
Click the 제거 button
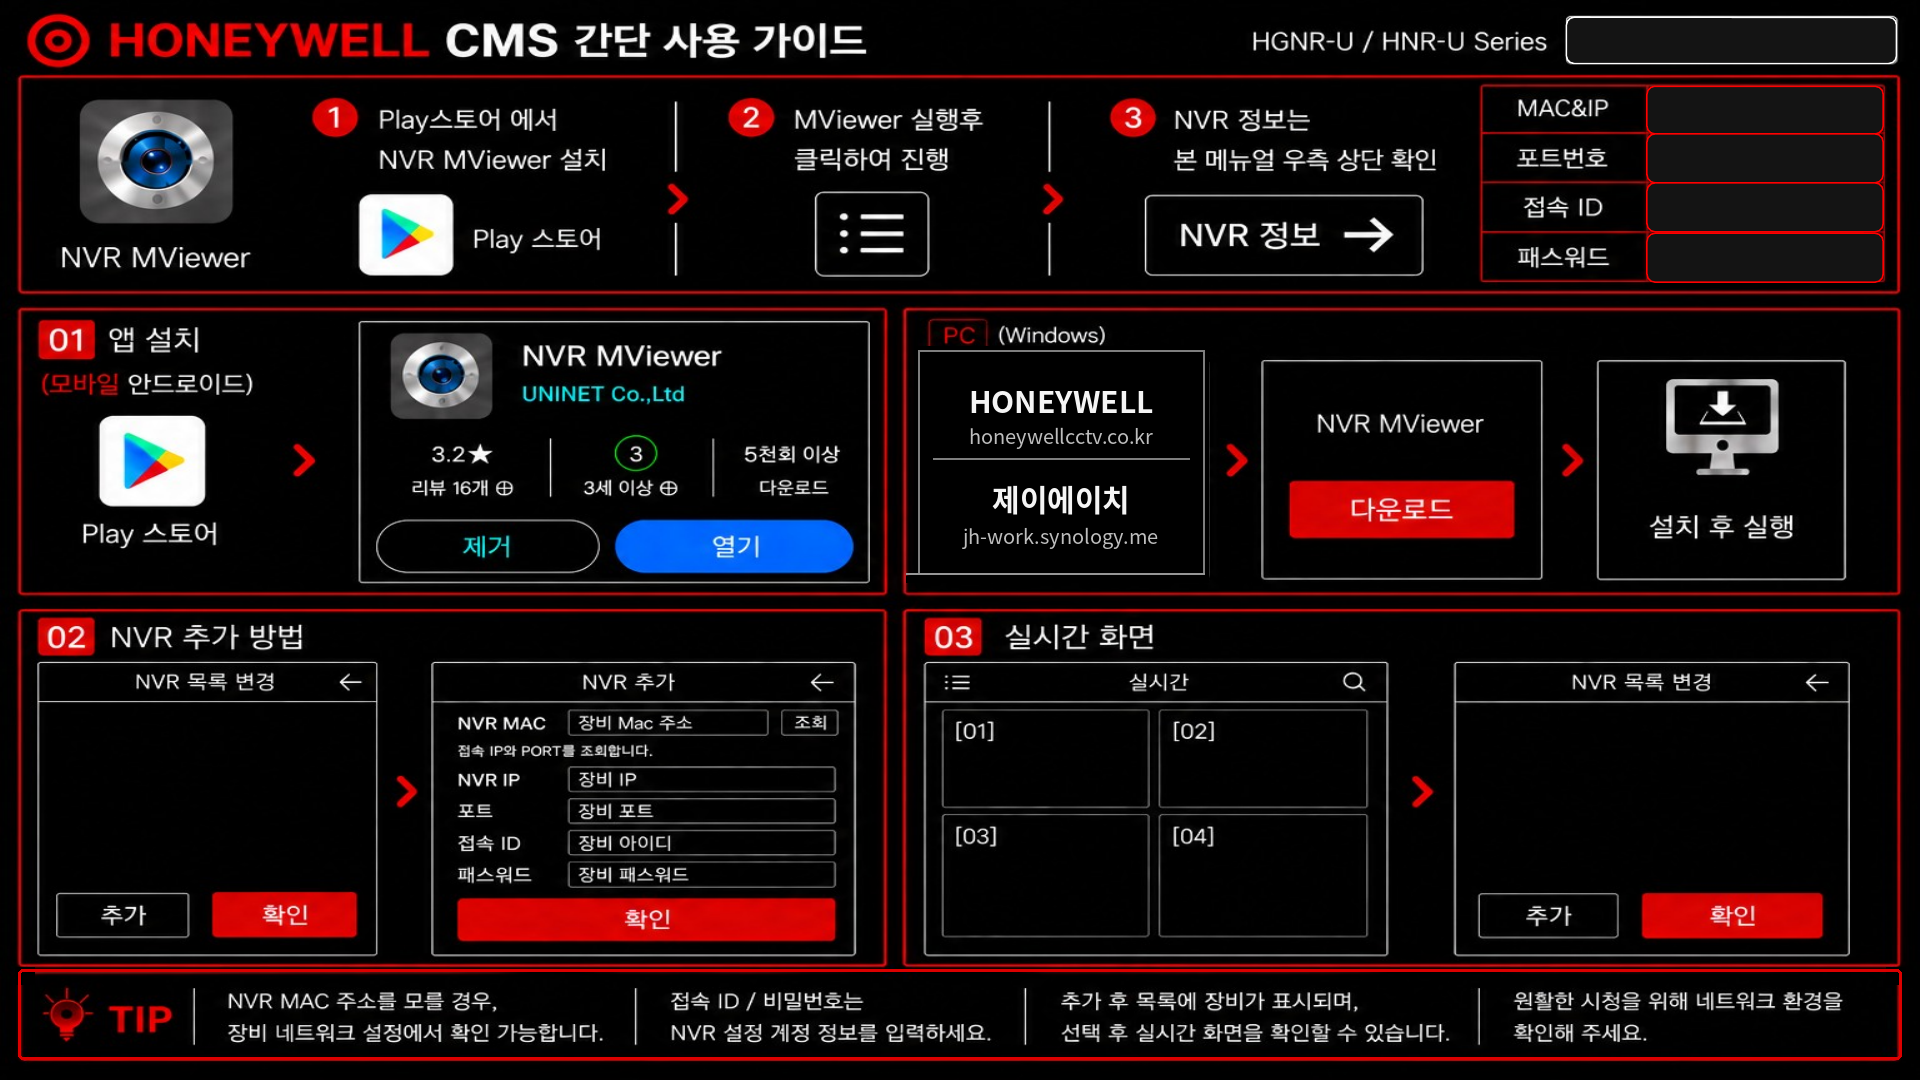(x=487, y=546)
